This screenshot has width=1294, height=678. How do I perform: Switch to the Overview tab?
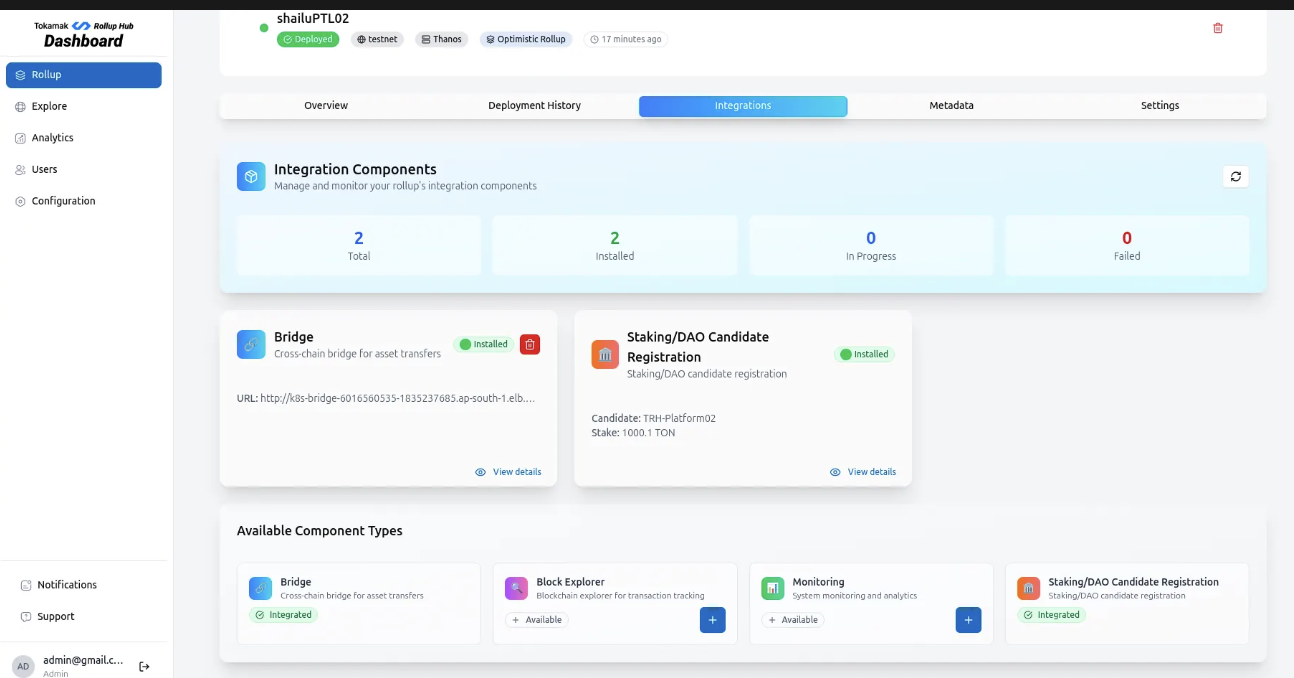point(326,106)
